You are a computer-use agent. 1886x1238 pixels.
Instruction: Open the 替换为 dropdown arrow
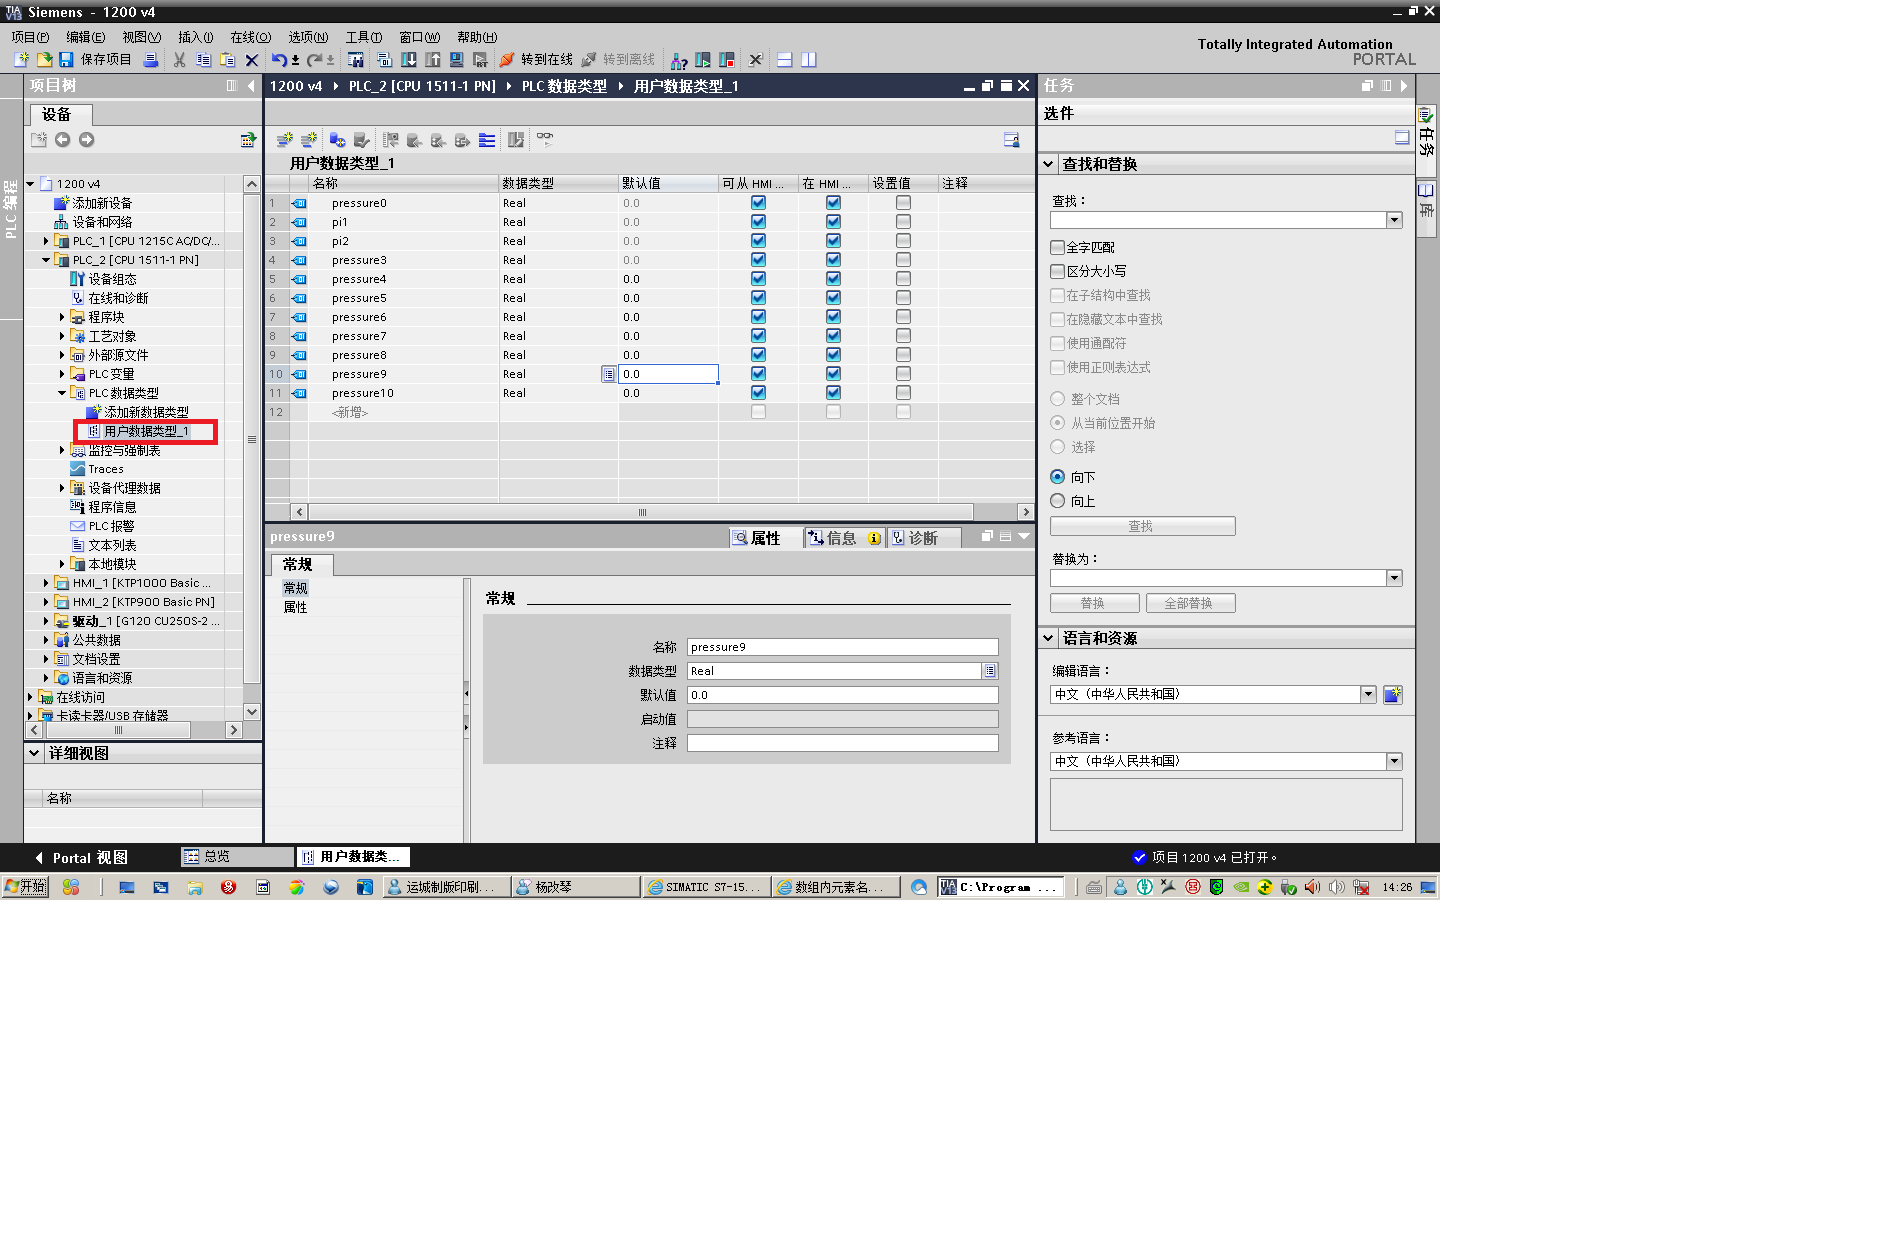point(1394,578)
